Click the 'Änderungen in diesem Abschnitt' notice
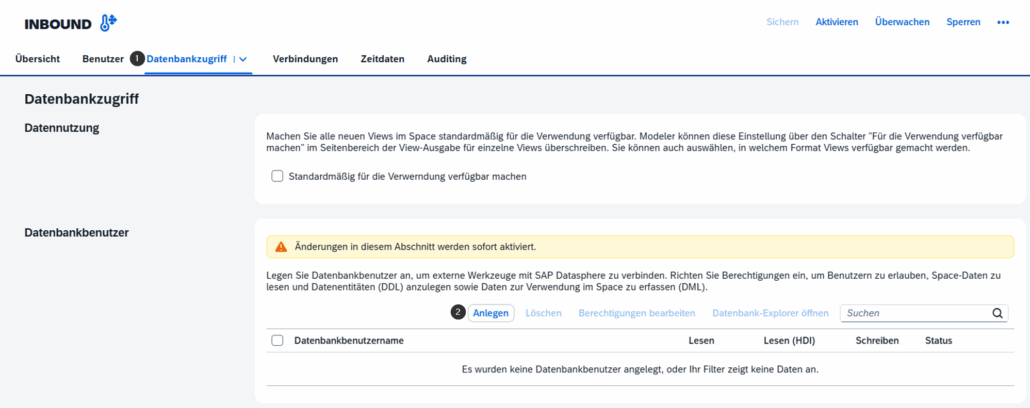Screen dimensions: 1030x408 click(640, 247)
